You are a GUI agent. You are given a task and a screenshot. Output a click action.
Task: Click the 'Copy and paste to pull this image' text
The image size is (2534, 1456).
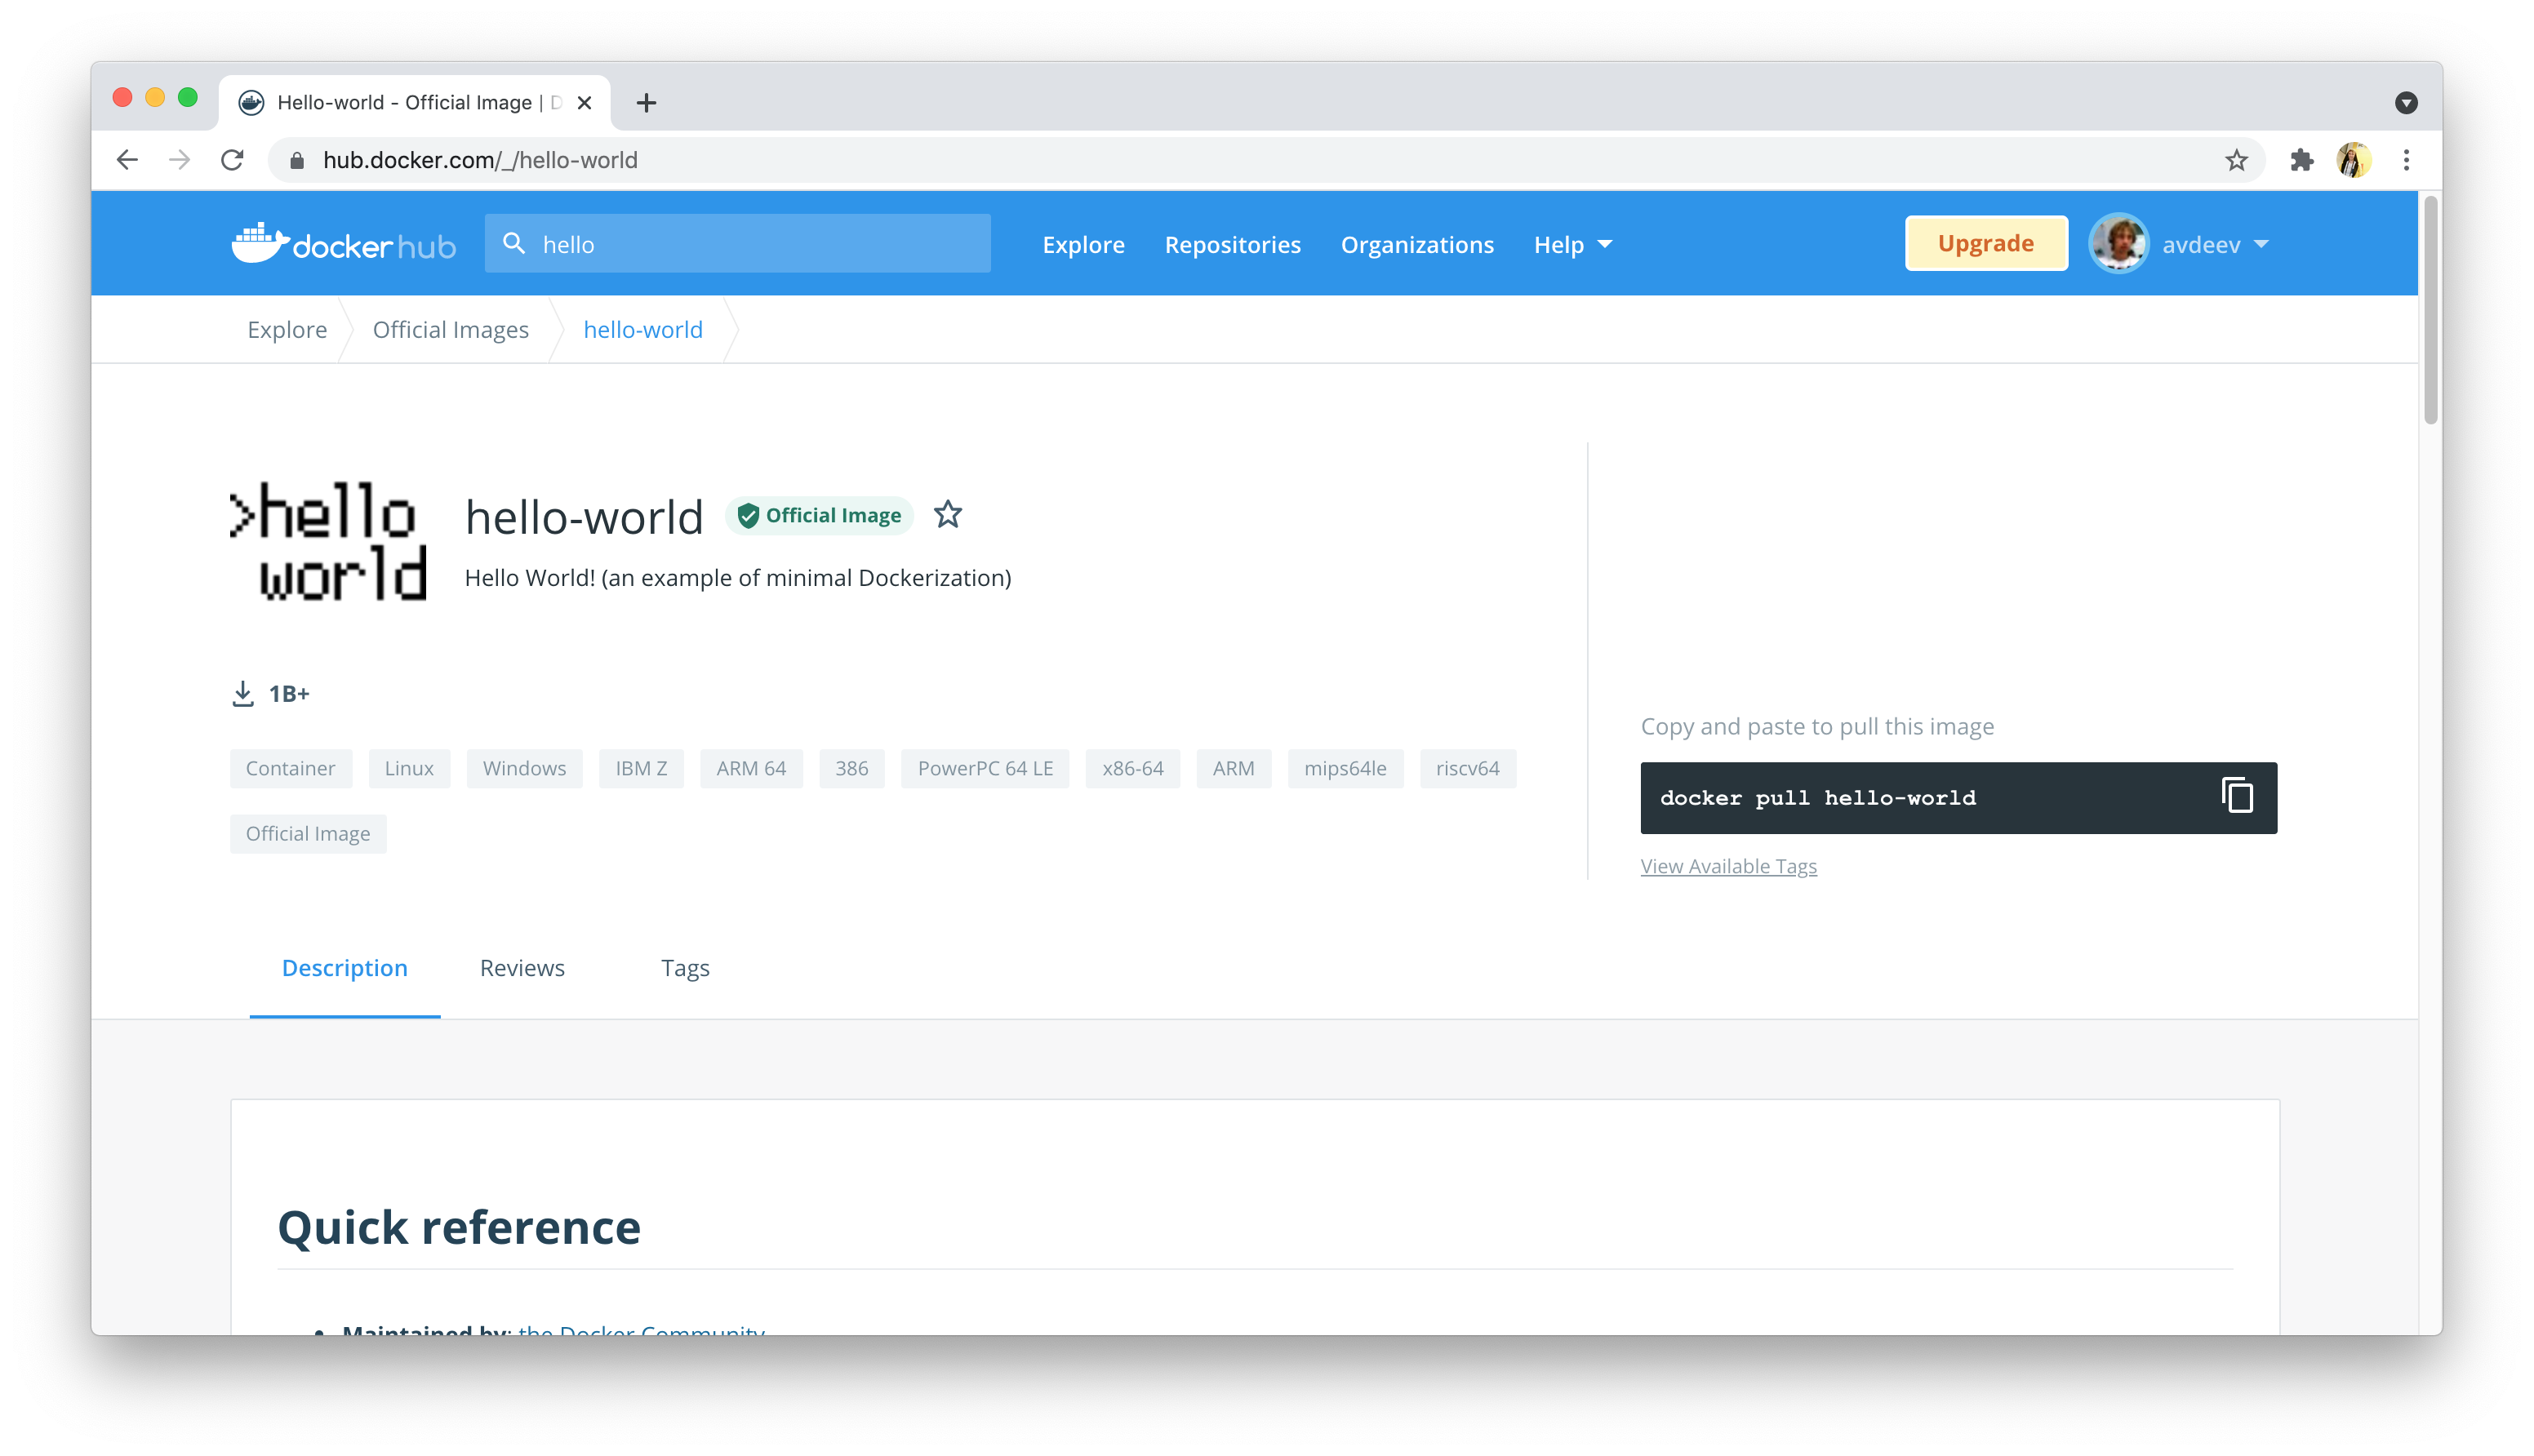coord(1817,726)
